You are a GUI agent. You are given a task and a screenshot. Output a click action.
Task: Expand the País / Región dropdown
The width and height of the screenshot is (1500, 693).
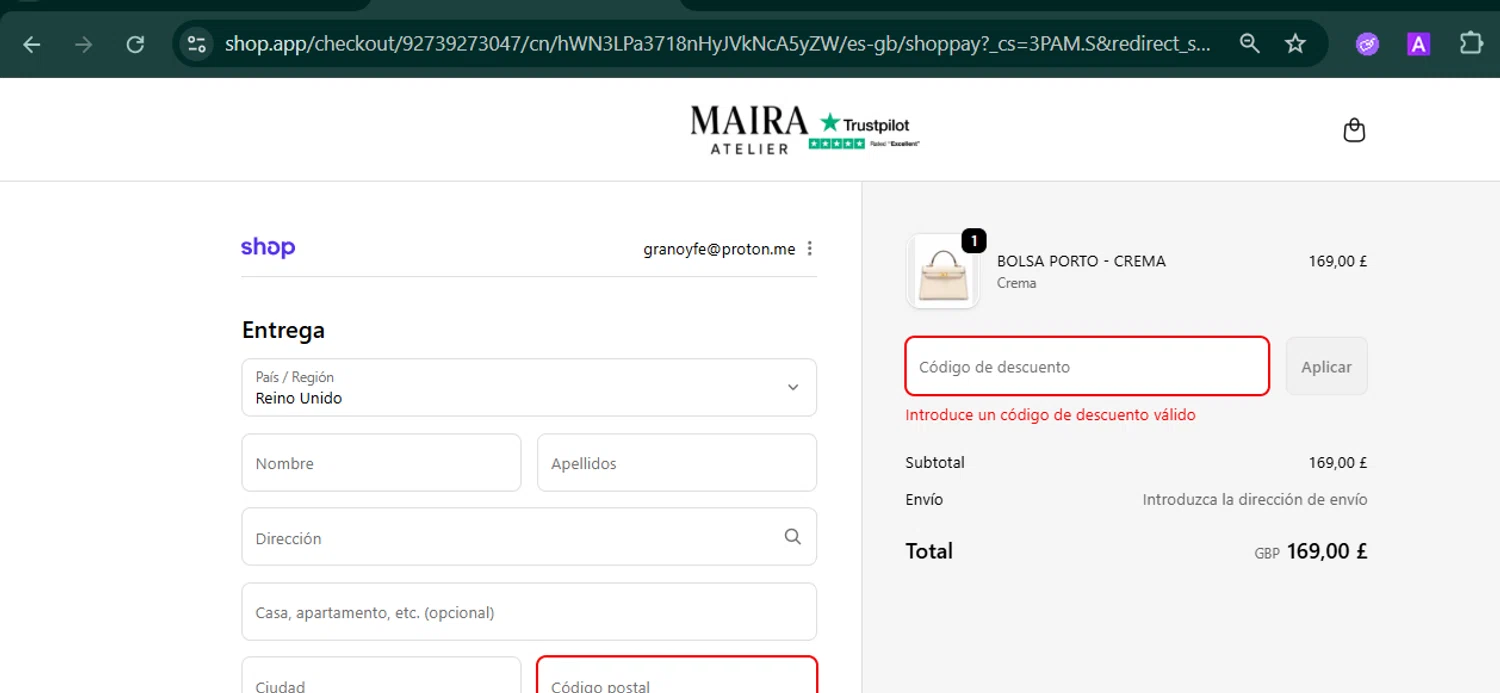(529, 387)
